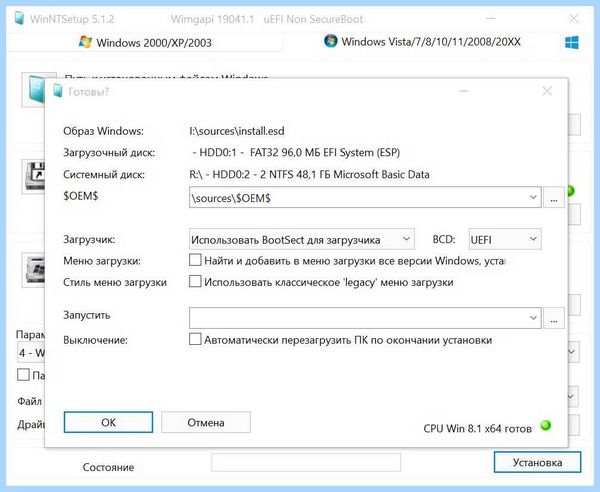Click the Выключение label
Screen dimensions: 600x492
(x=95, y=340)
